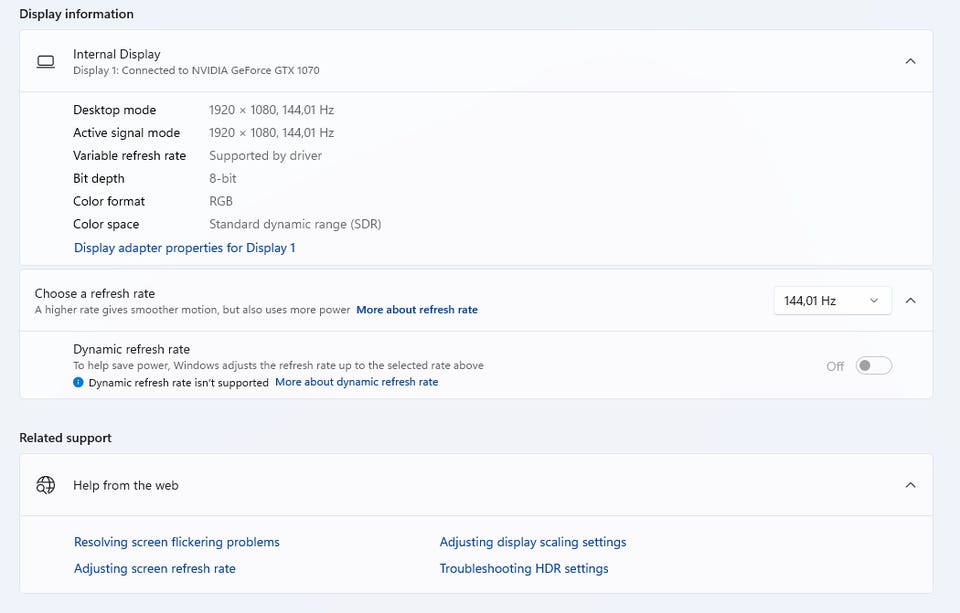This screenshot has width=960, height=613.
Task: Click the Internal Display title text
Action: pyautogui.click(x=116, y=54)
